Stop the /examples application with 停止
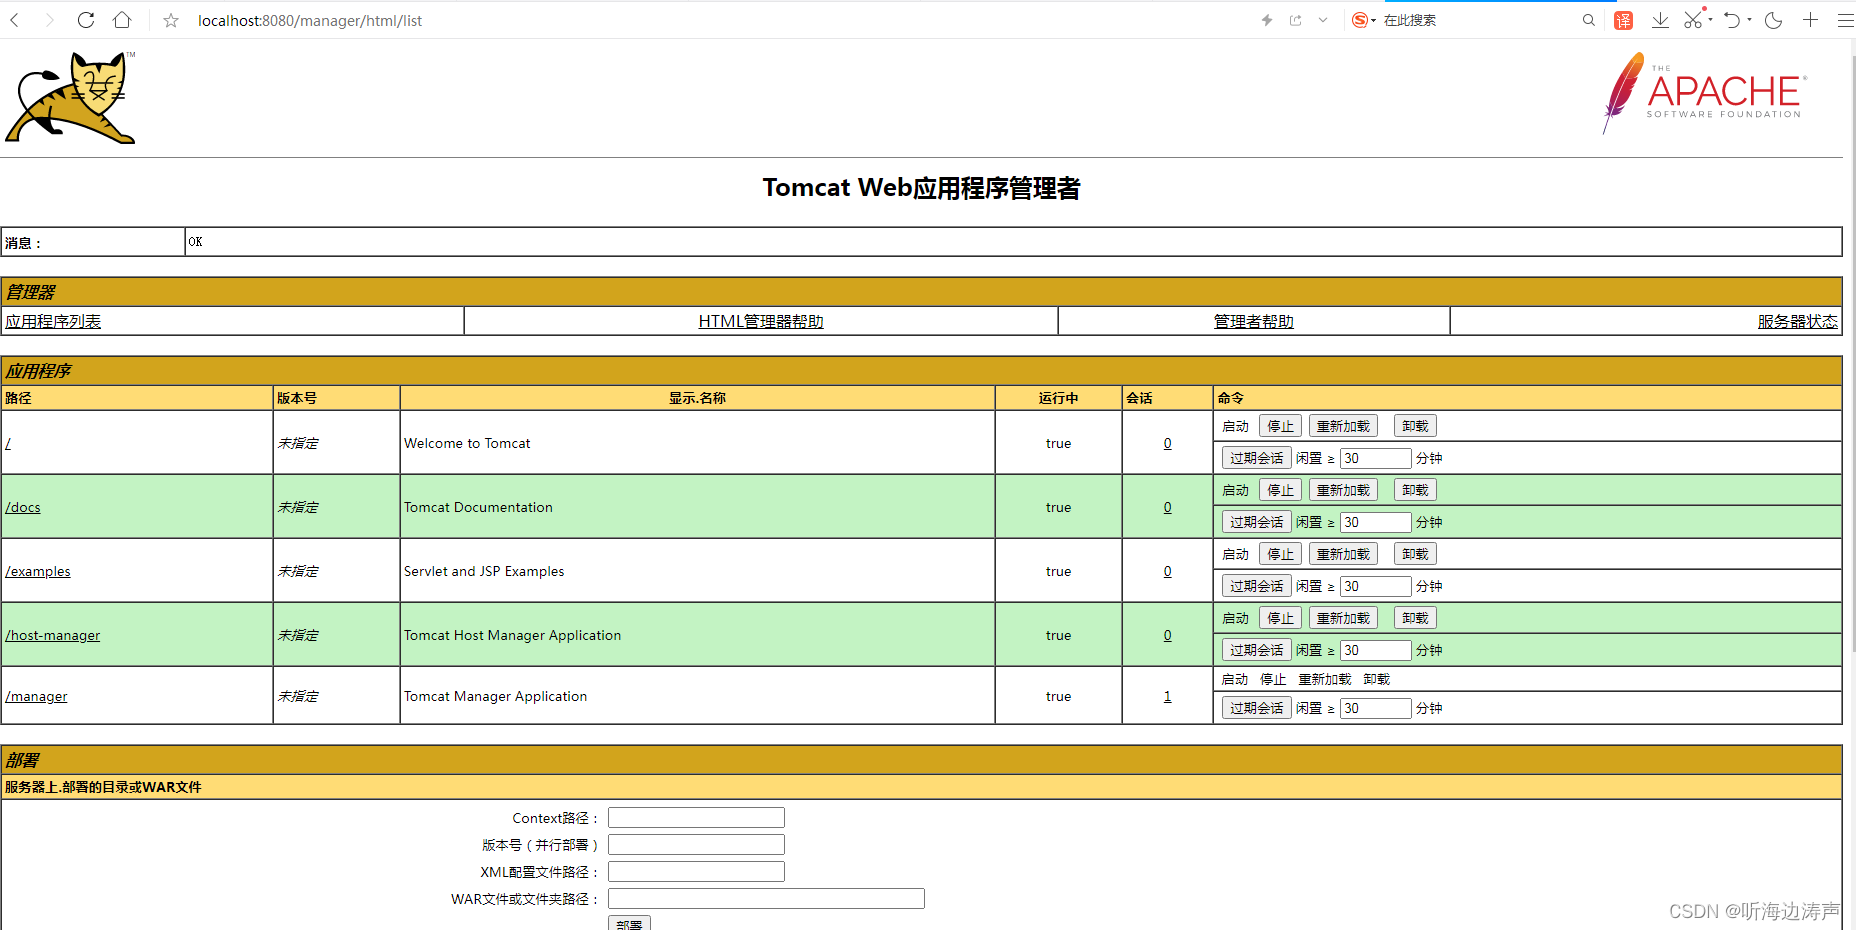 (x=1280, y=554)
